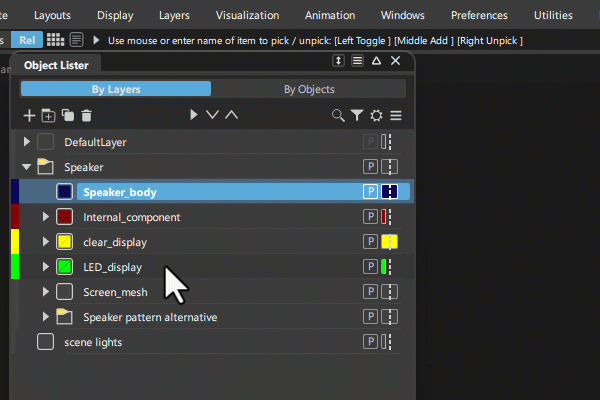This screenshot has height=400, width=600.
Task: Click the add new layer plus icon
Action: pos(30,116)
